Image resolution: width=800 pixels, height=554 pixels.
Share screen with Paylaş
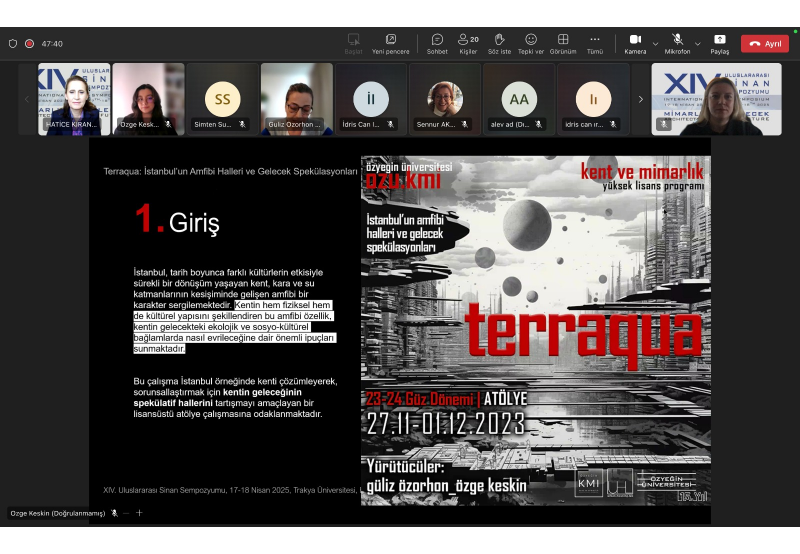coord(719,44)
